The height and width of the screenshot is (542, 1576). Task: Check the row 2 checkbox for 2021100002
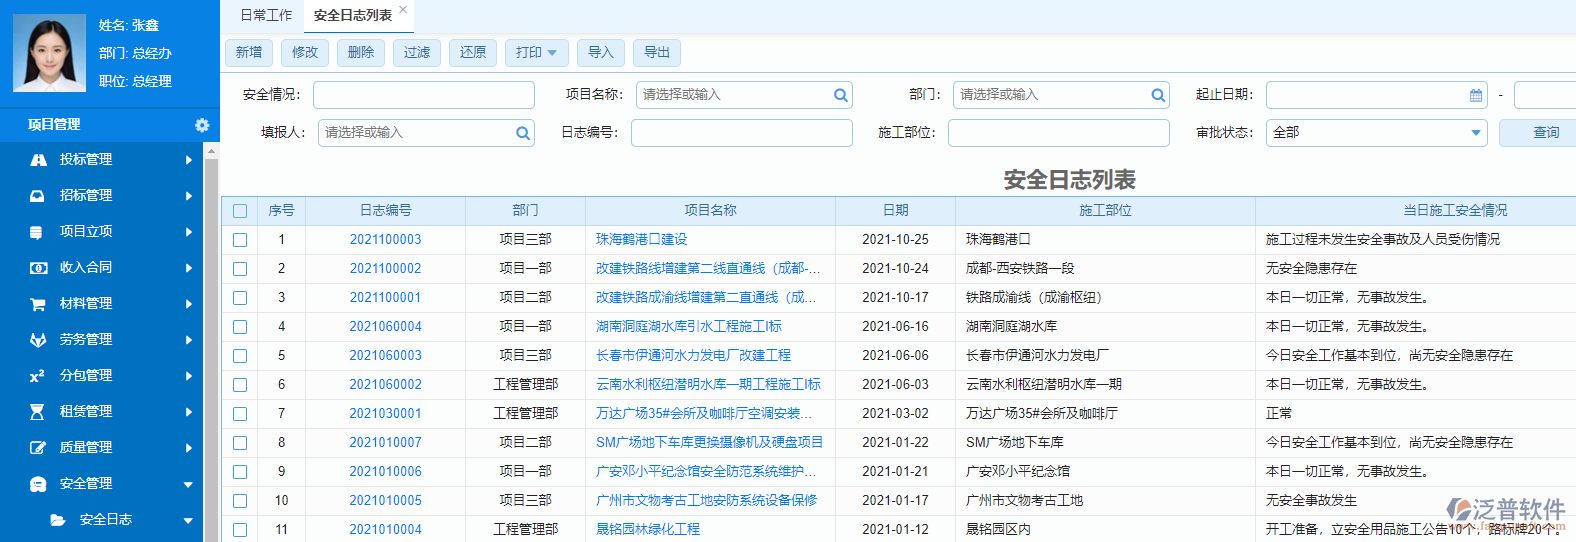[x=240, y=269]
